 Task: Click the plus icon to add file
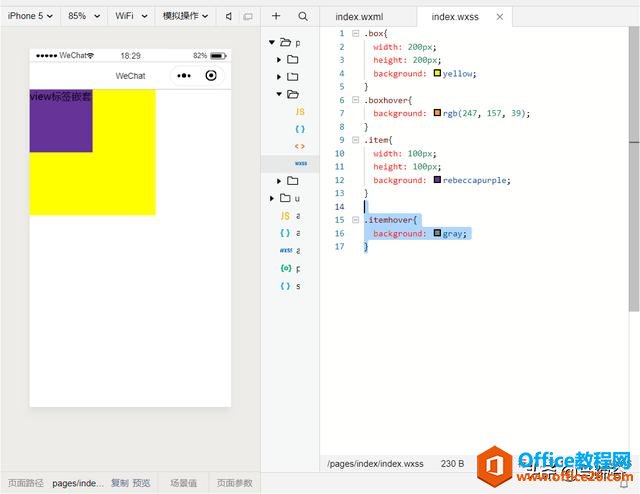(x=277, y=16)
